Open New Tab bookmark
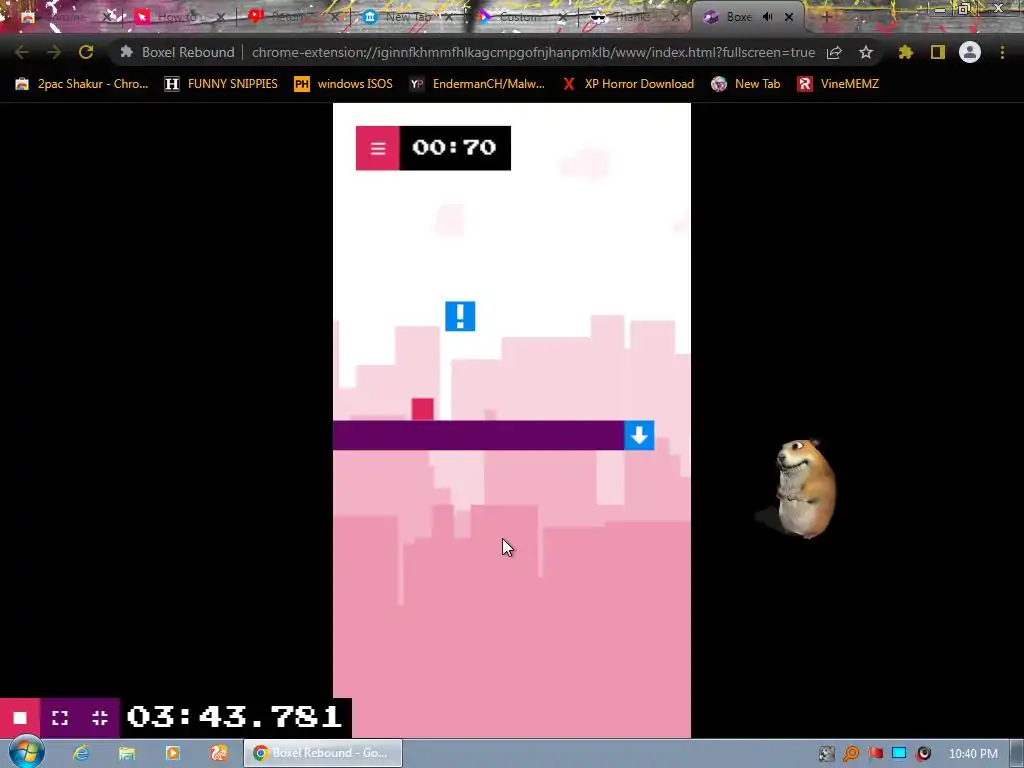1024x768 pixels. click(x=746, y=84)
